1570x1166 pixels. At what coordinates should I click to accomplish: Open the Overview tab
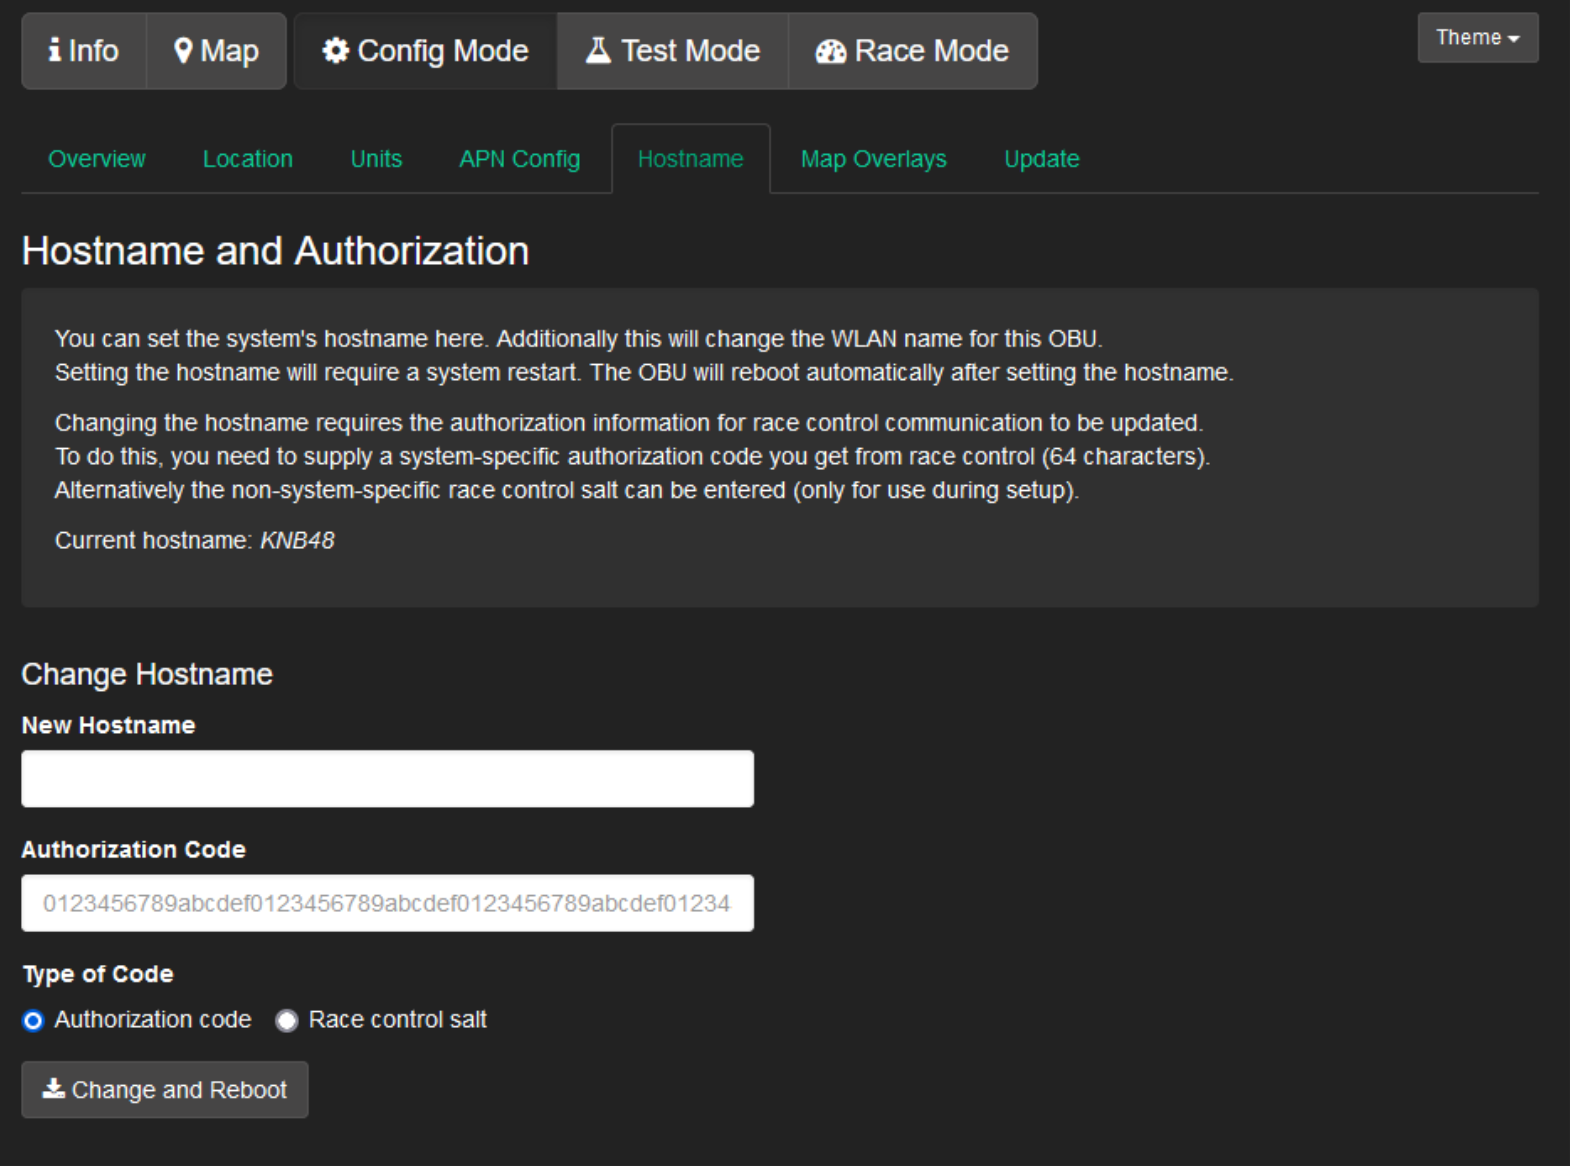click(x=97, y=159)
